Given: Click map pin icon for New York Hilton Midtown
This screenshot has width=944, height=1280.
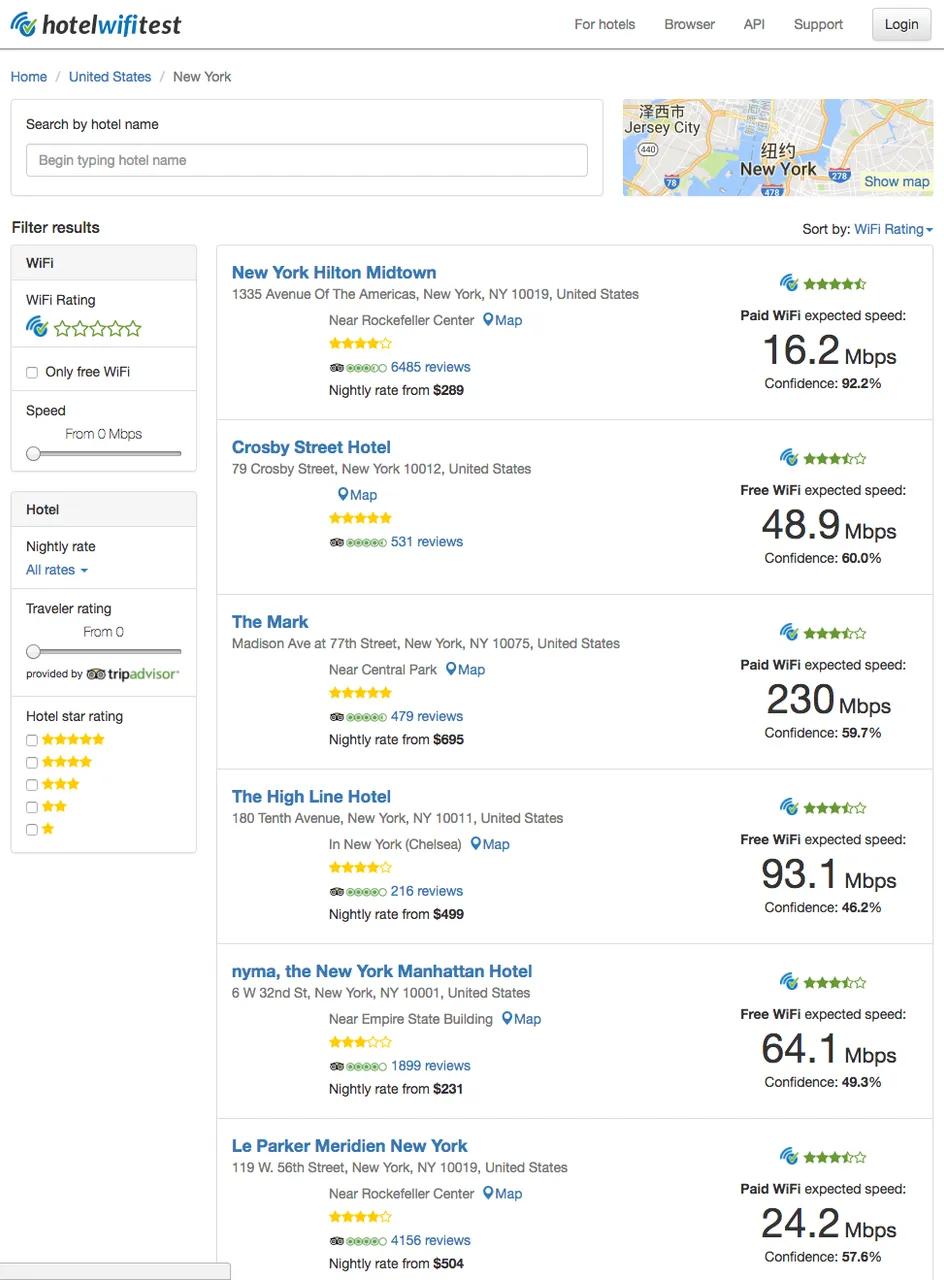Looking at the screenshot, I should tap(488, 320).
